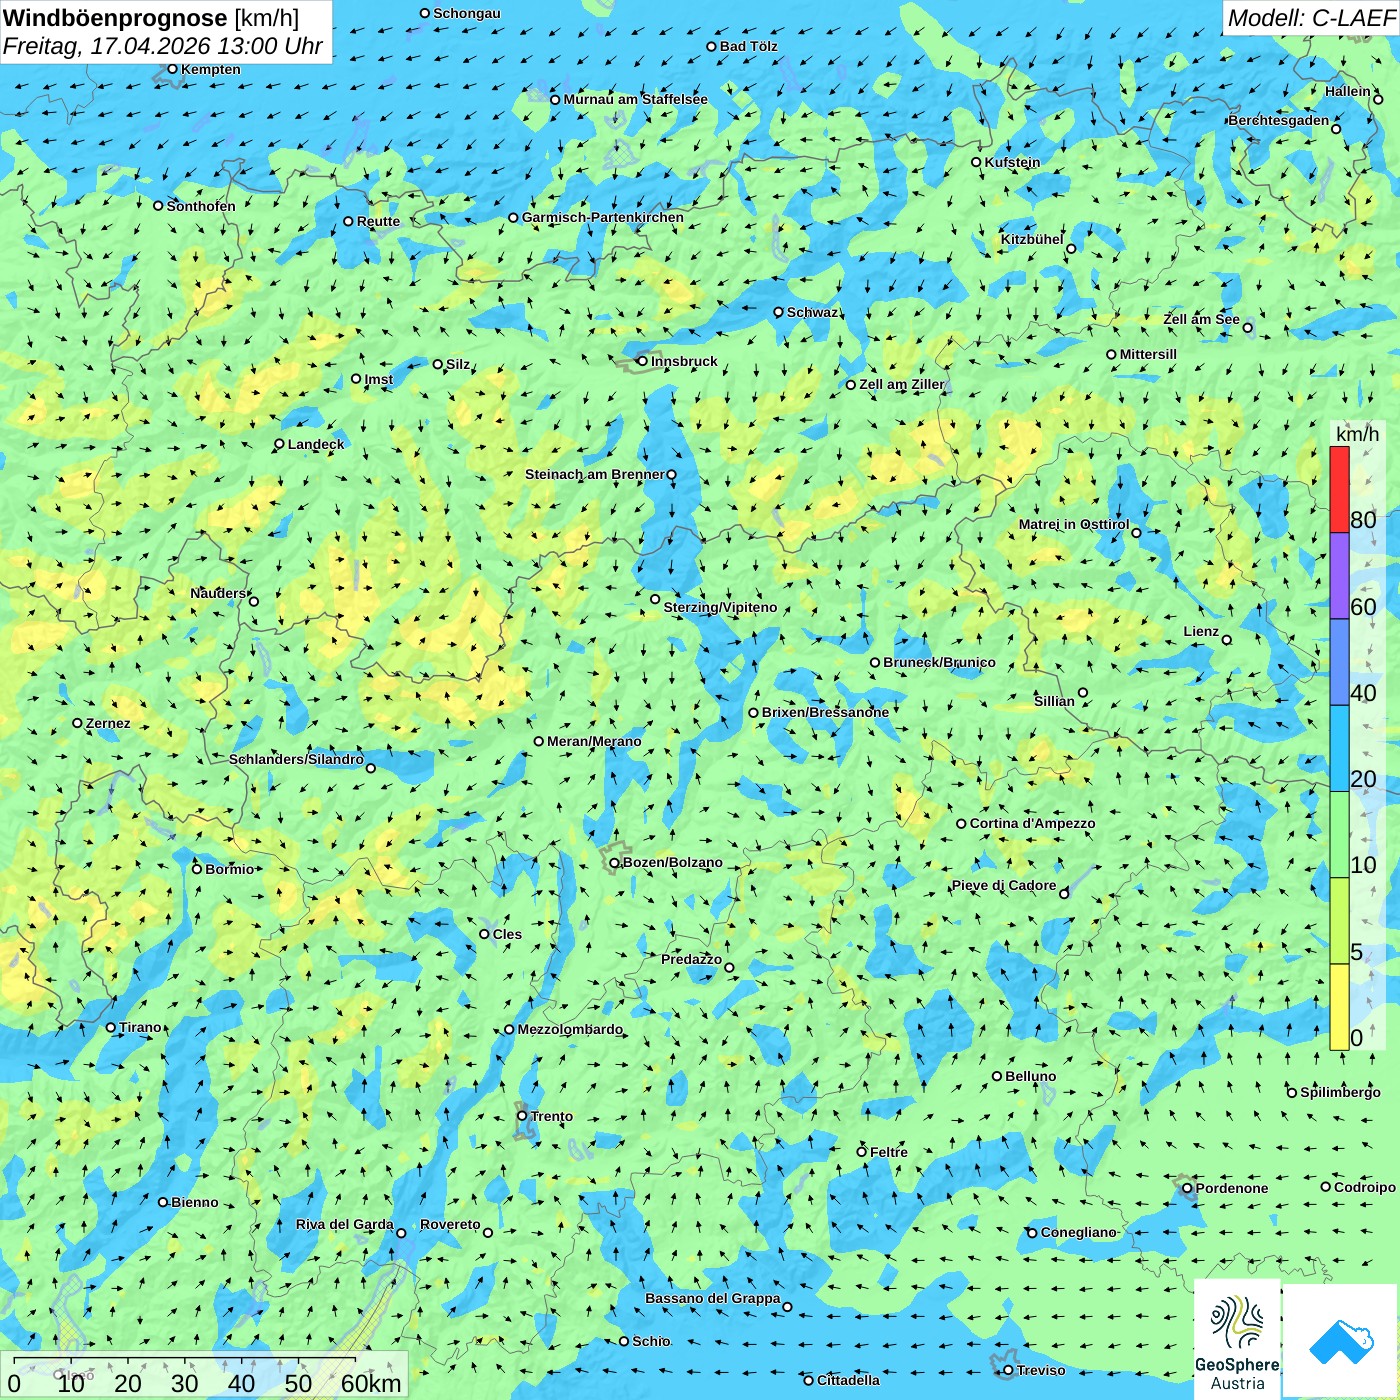
Task: Click the Sillian label
Action: pos(1054,701)
